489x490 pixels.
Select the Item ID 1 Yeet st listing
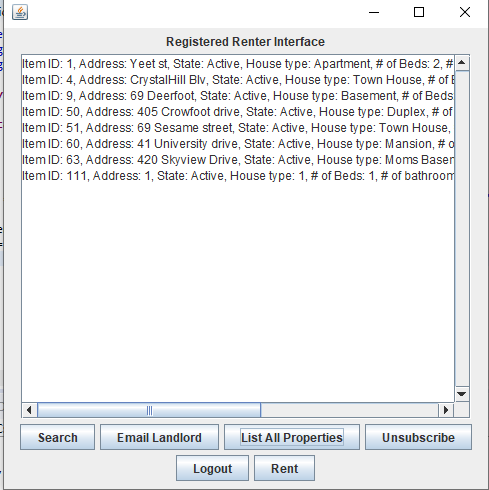238,64
